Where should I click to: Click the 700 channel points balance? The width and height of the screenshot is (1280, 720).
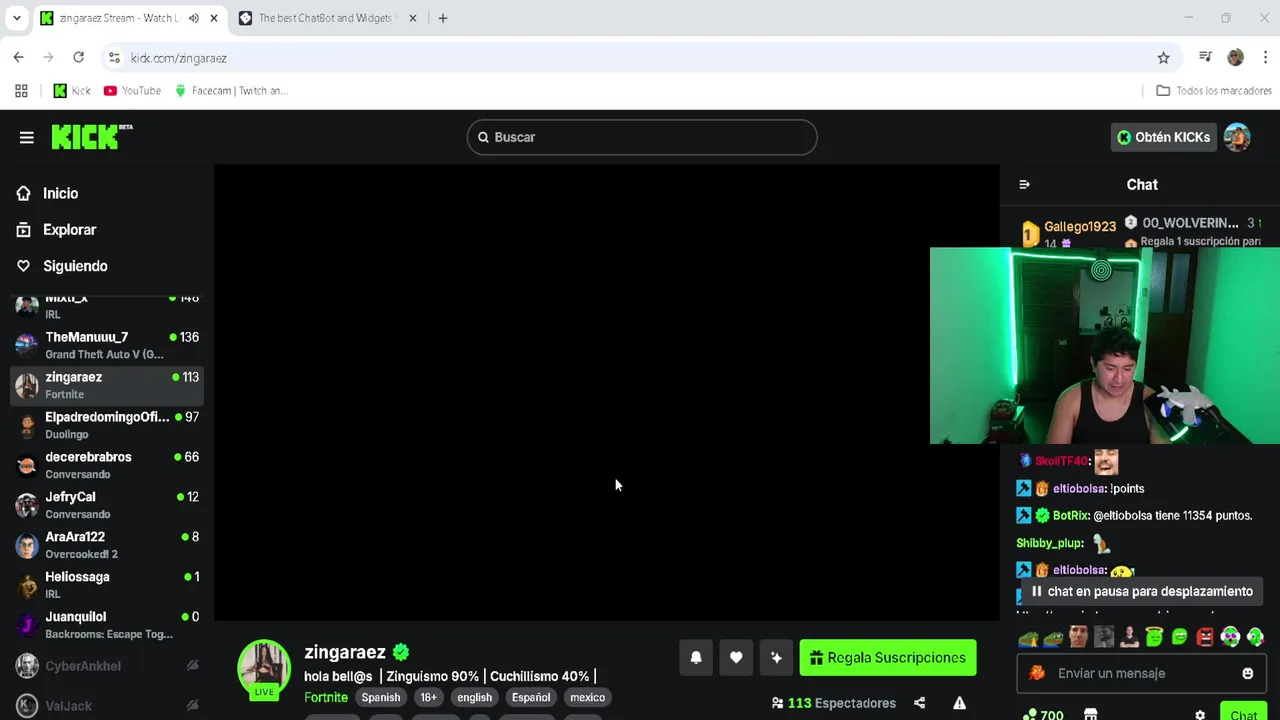coord(1042,715)
